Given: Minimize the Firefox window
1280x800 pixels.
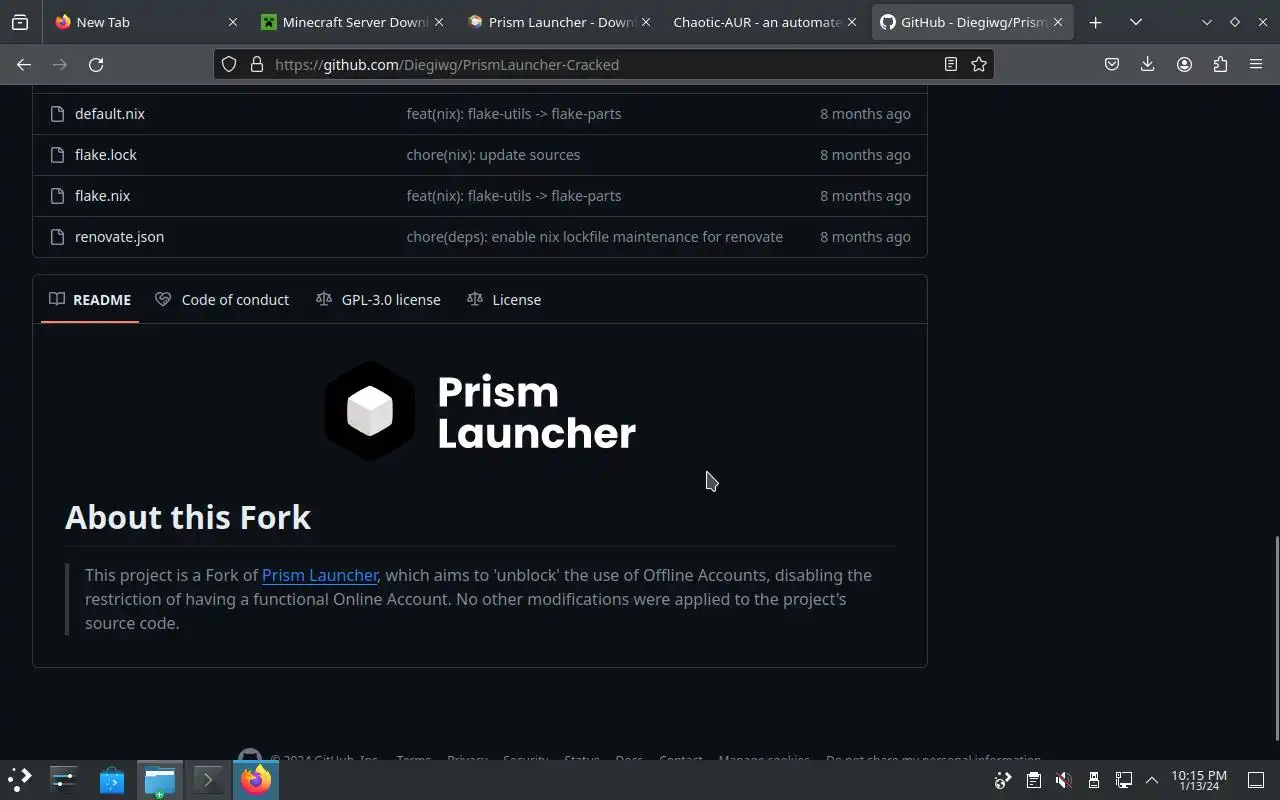Looking at the screenshot, I should coord(1207,22).
